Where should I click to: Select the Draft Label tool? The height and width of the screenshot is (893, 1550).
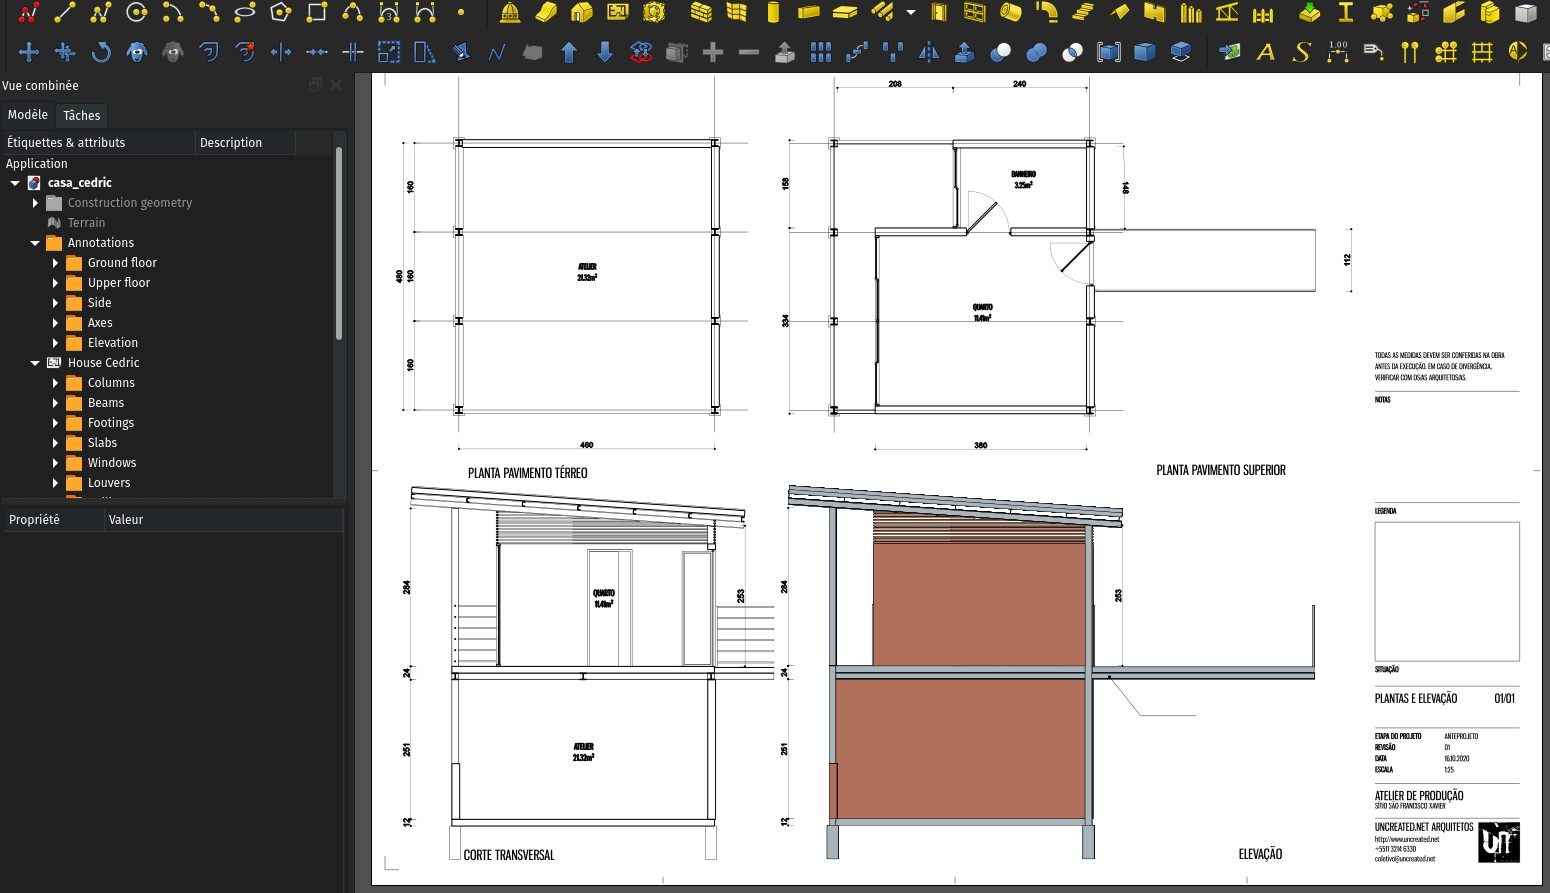tap(1374, 52)
